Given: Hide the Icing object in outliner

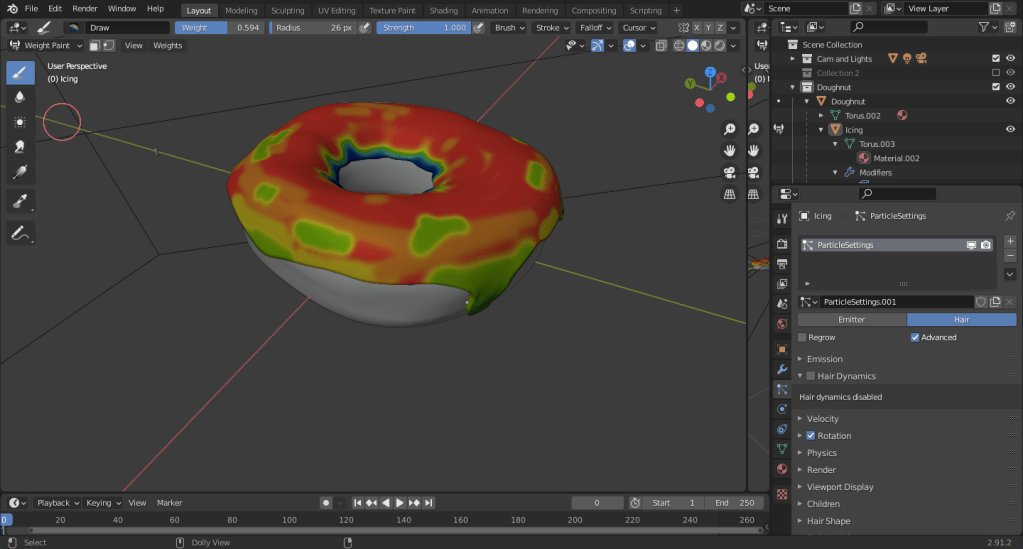Looking at the screenshot, I should [1010, 129].
